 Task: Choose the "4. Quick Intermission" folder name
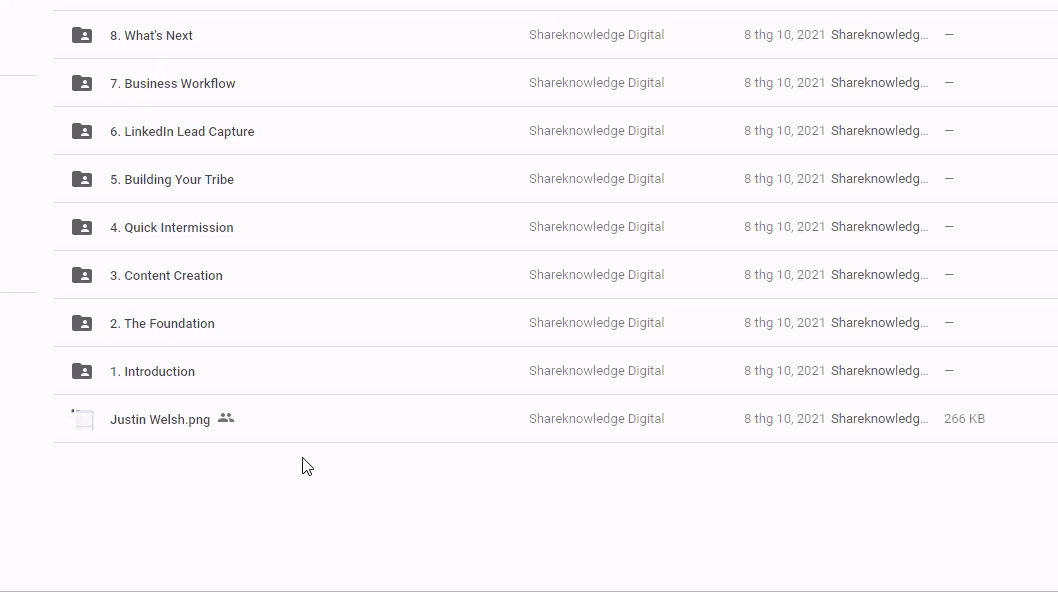point(171,228)
